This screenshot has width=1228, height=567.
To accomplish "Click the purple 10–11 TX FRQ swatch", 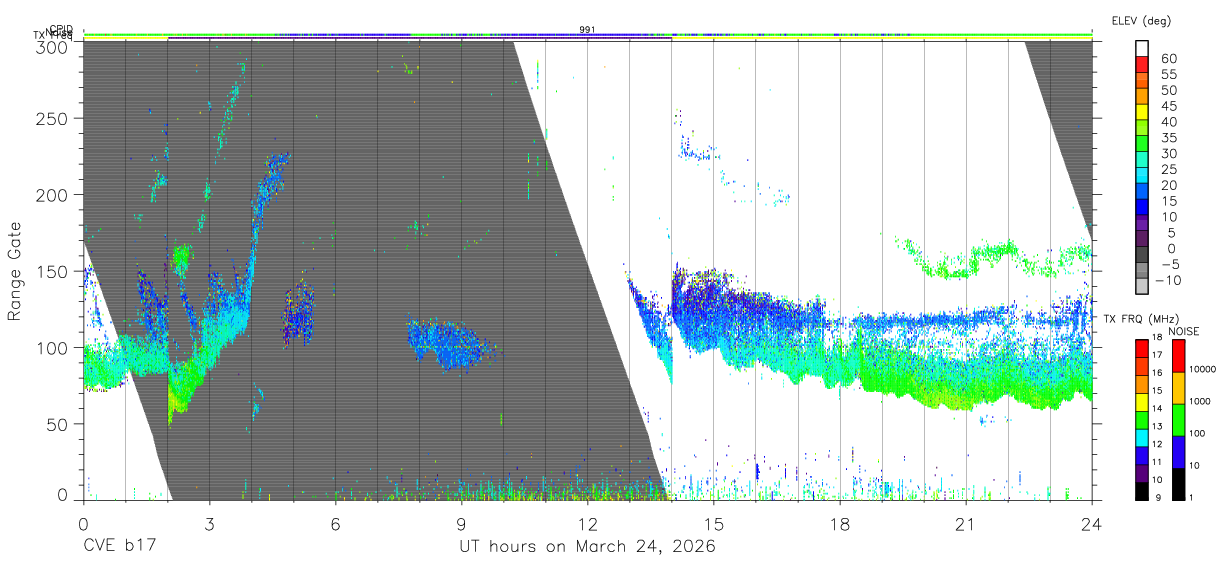I will [x=1143, y=472].
